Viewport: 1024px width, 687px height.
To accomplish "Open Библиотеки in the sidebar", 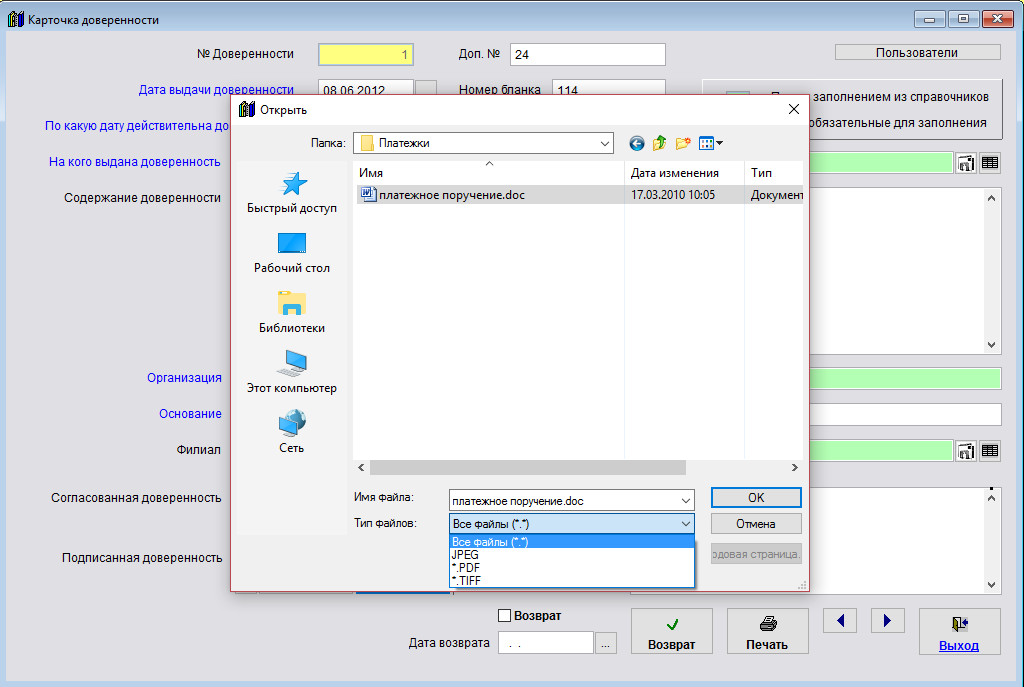I will (x=292, y=312).
